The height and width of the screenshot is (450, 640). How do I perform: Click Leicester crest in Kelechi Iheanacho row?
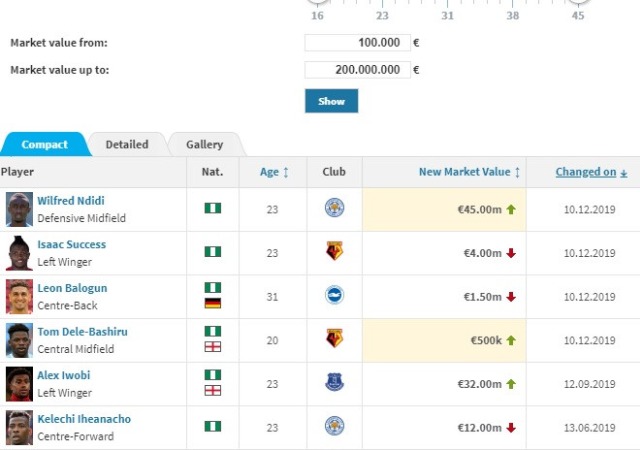pyautogui.click(x=334, y=427)
